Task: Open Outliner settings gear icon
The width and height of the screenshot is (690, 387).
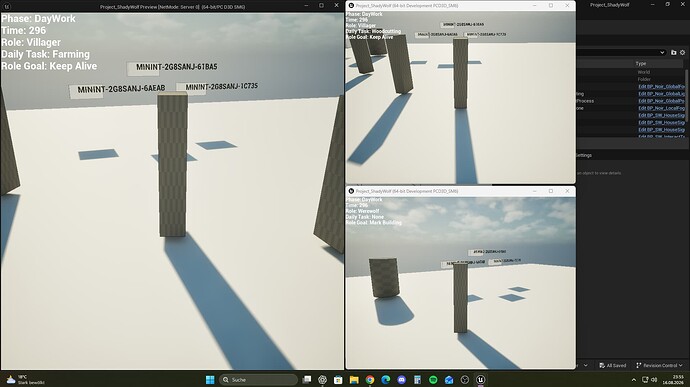Action: point(683,52)
